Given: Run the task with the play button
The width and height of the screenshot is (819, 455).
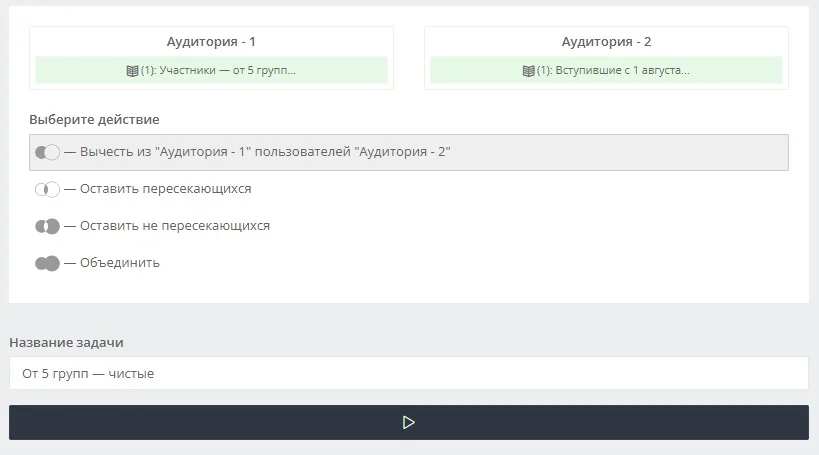Looking at the screenshot, I should coord(408,422).
